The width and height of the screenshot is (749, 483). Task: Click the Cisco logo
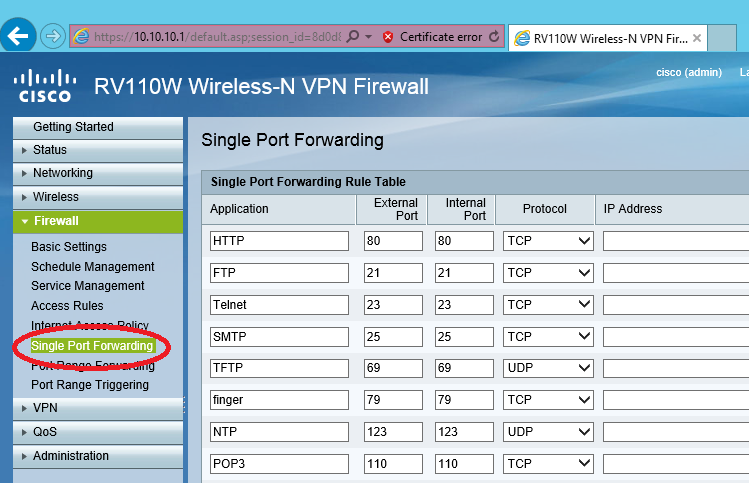(44, 86)
